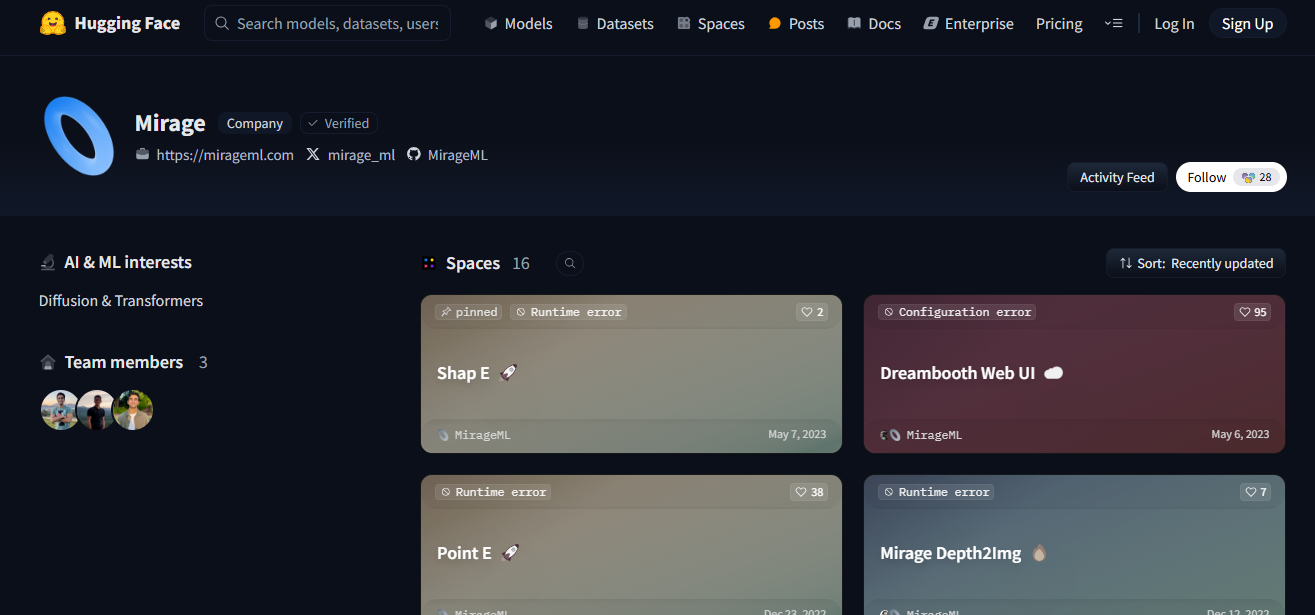Click the Spaces search magnifier icon
The width and height of the screenshot is (1315, 615).
pos(570,263)
